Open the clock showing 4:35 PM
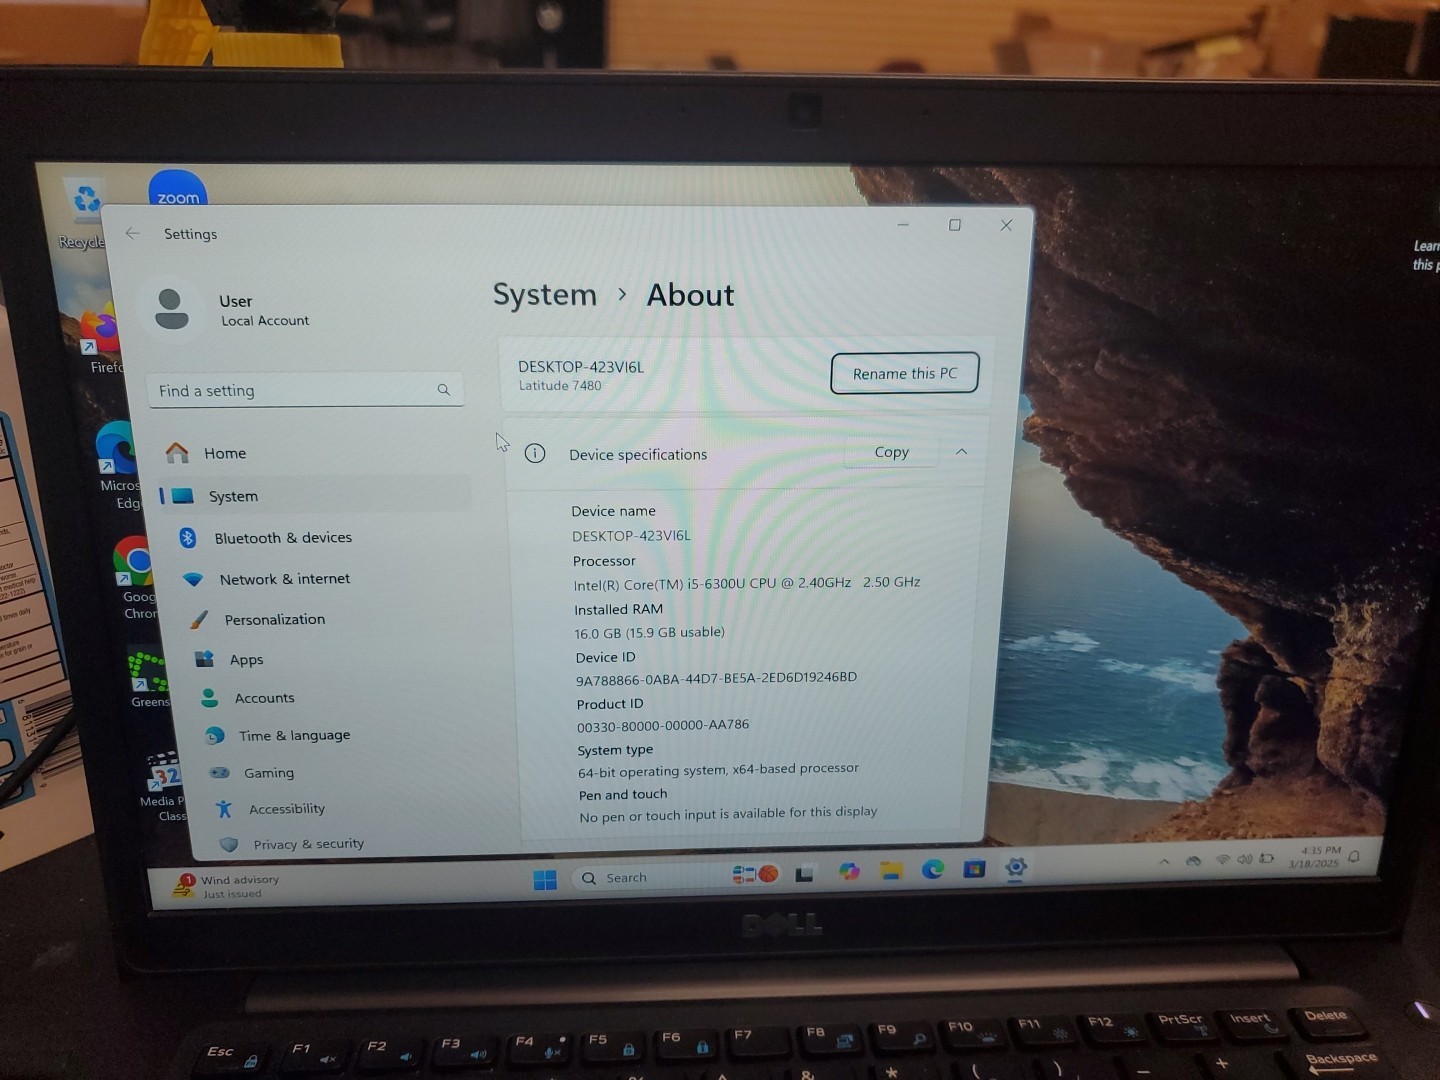Viewport: 1440px width, 1080px height. pyautogui.click(x=1316, y=857)
